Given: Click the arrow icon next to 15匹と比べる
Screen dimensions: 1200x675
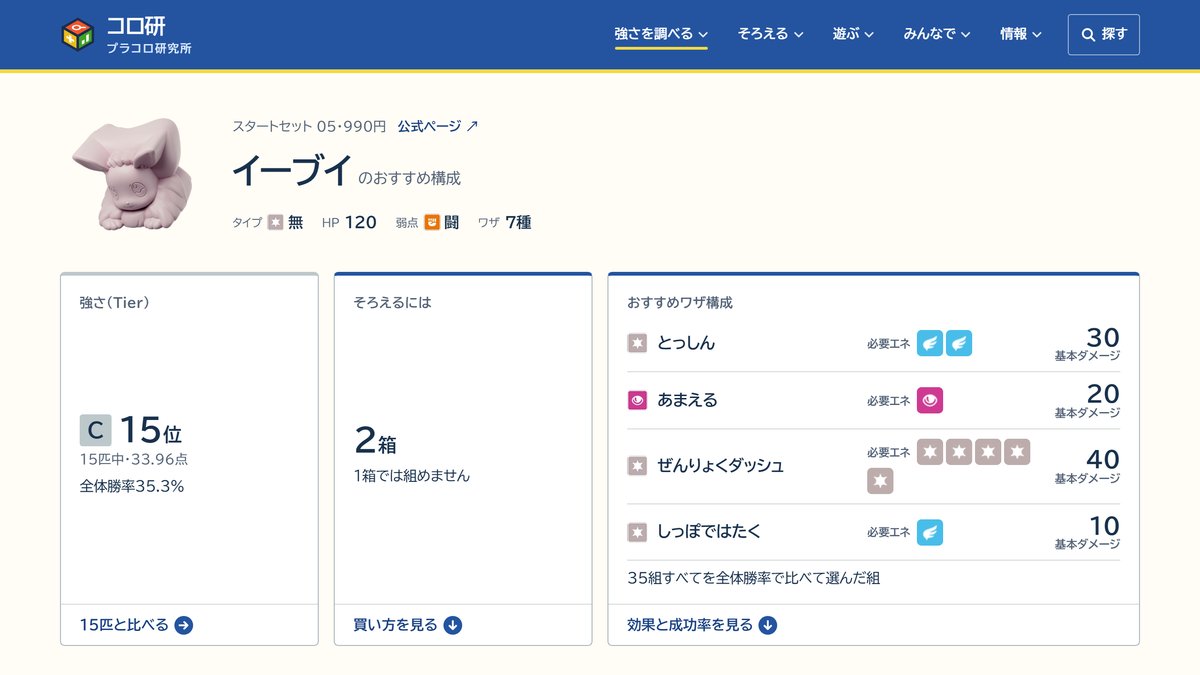Looking at the screenshot, I should tap(183, 625).
